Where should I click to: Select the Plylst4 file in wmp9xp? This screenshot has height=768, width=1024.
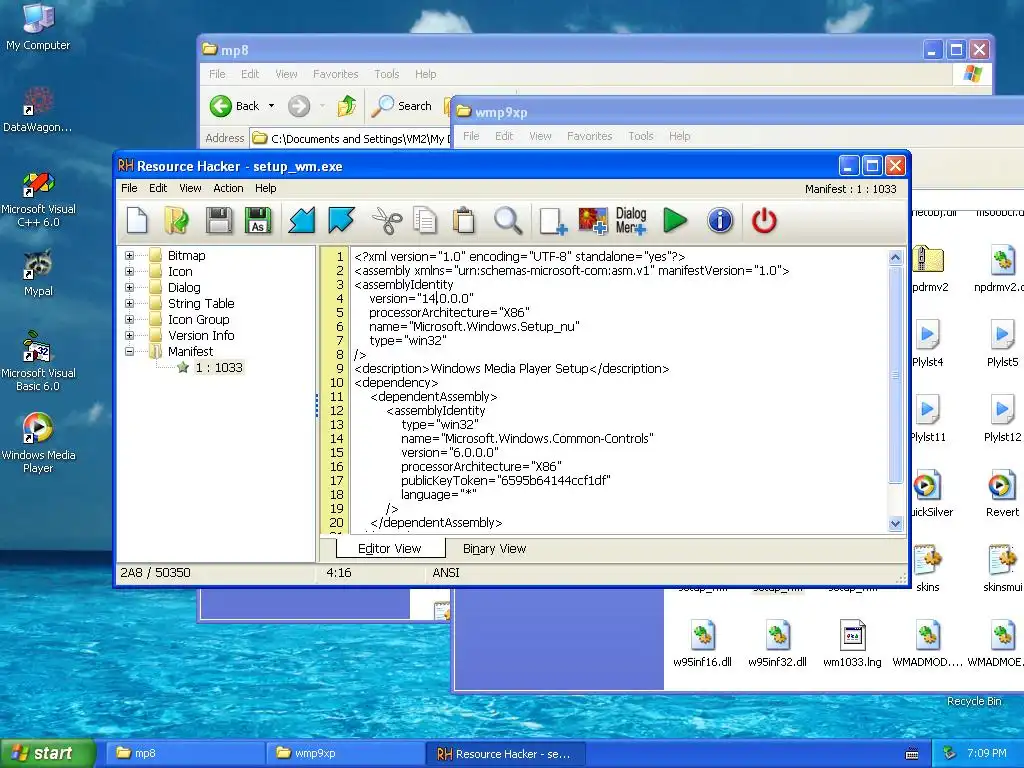(x=927, y=344)
